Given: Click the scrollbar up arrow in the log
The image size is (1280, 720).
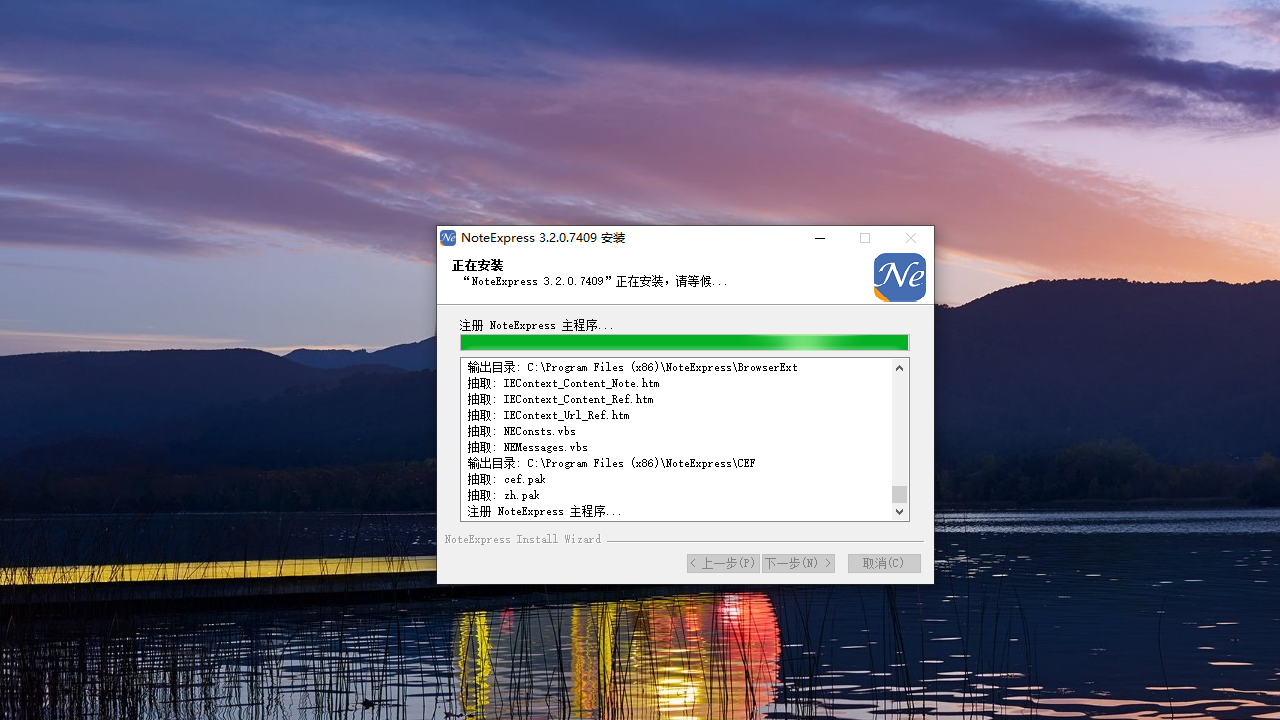Looking at the screenshot, I should [x=898, y=368].
